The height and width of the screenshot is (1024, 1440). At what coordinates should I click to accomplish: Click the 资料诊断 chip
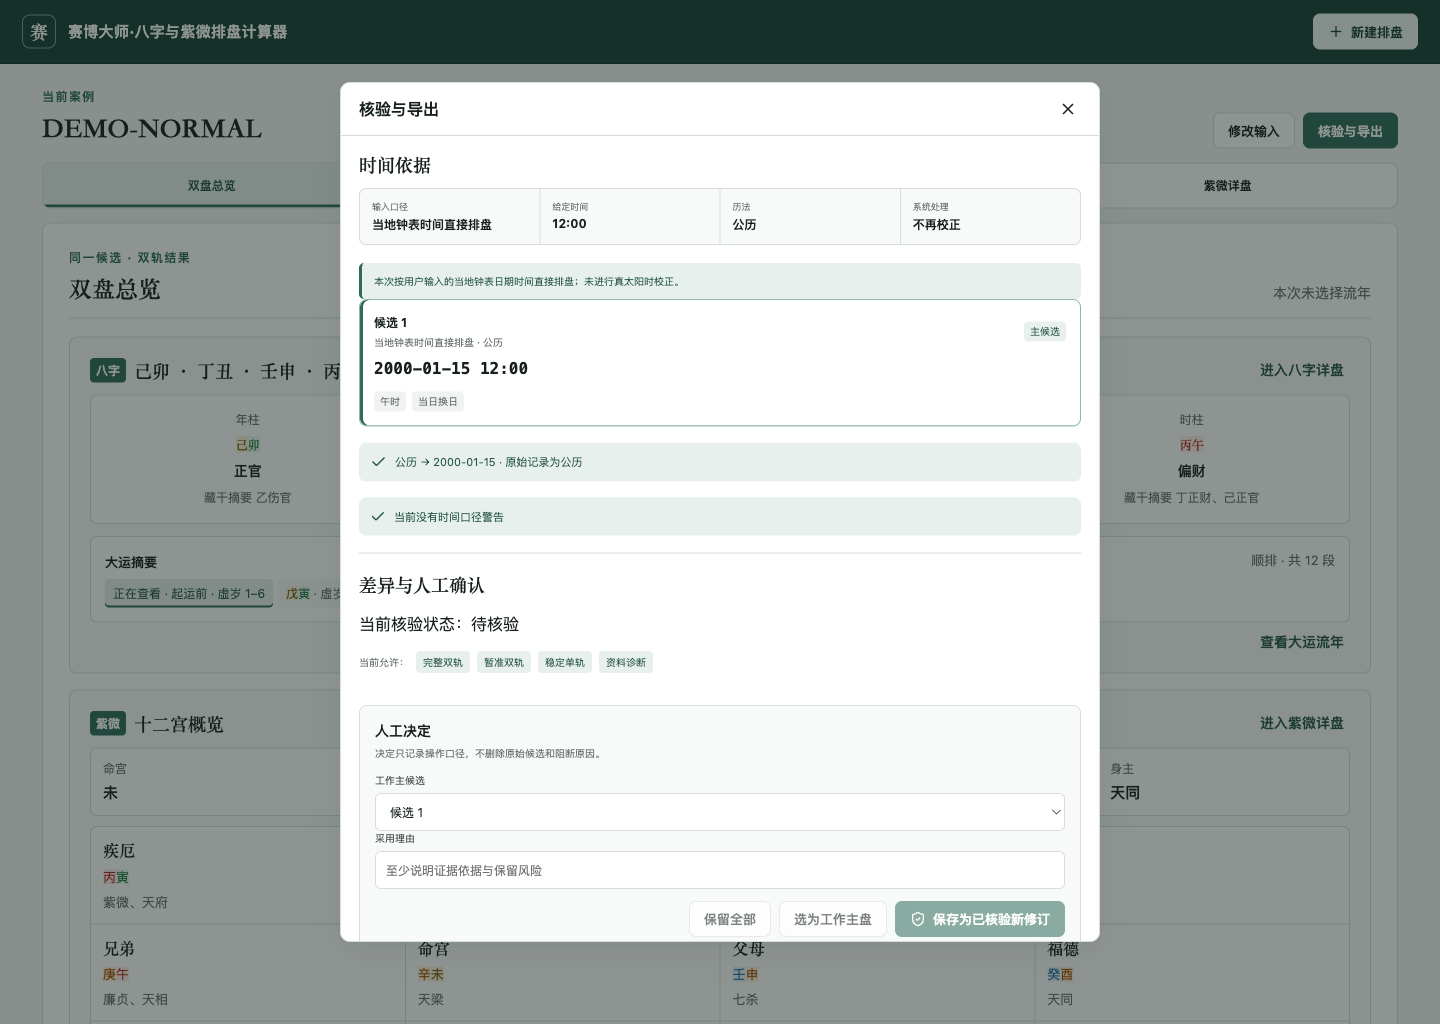(x=626, y=662)
